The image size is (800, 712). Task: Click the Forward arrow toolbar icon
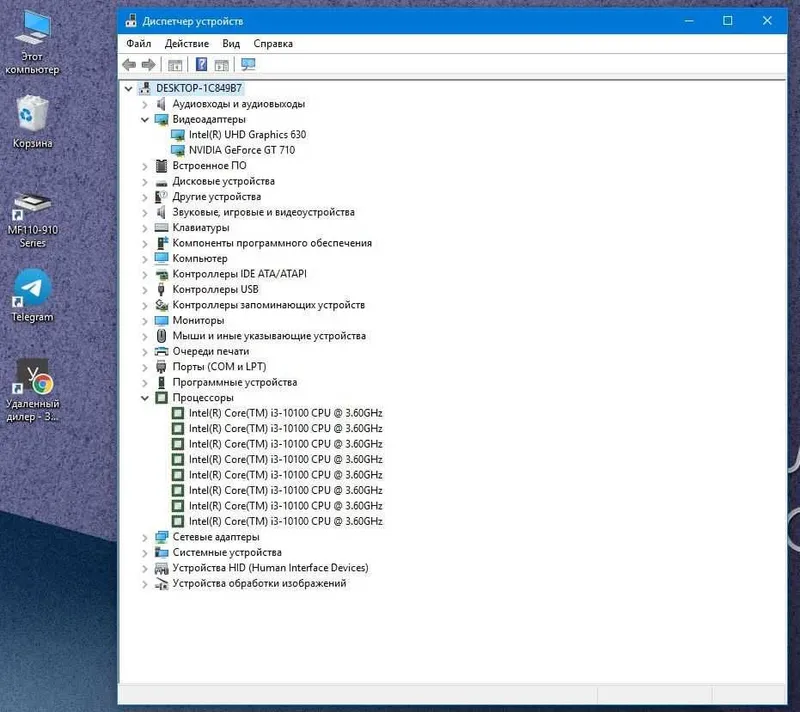point(148,65)
